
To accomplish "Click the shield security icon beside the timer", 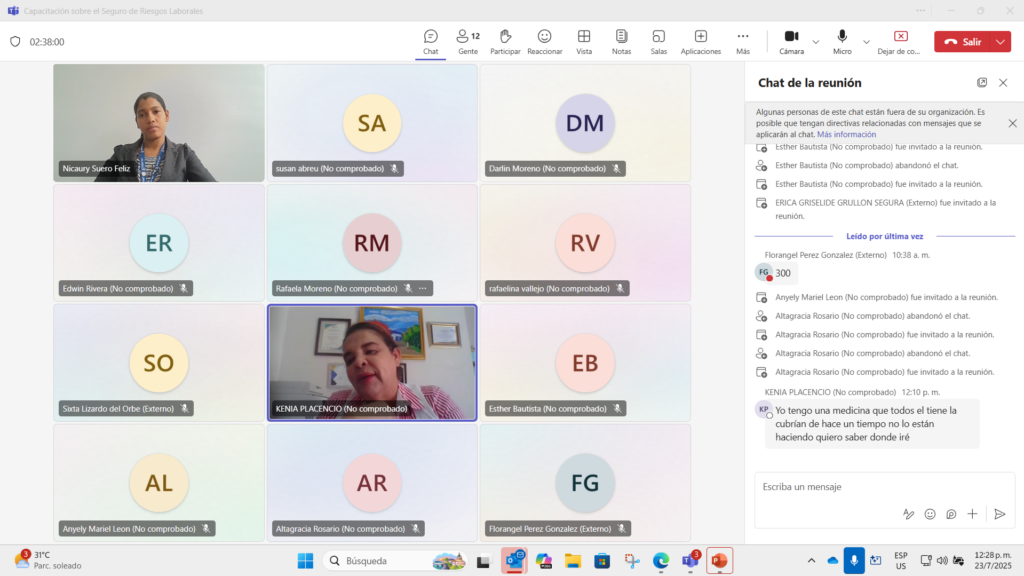I will (15, 42).
